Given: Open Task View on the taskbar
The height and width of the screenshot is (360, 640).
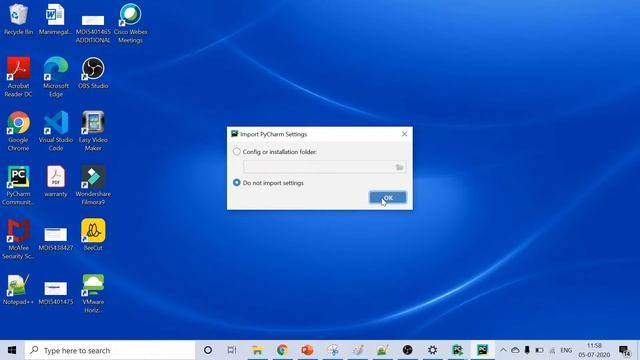Looking at the screenshot, I should pyautogui.click(x=232, y=350).
